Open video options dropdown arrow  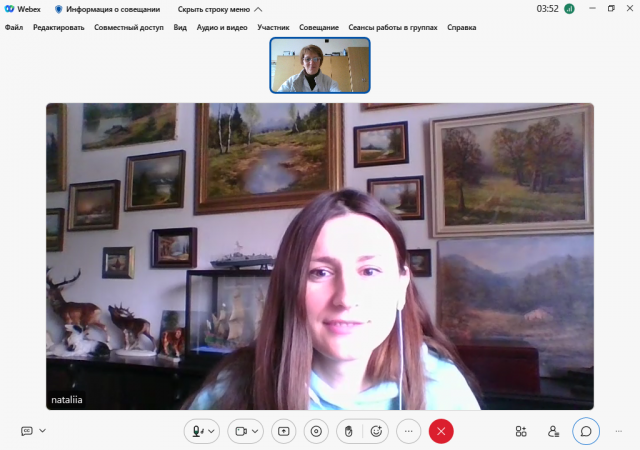(255, 431)
